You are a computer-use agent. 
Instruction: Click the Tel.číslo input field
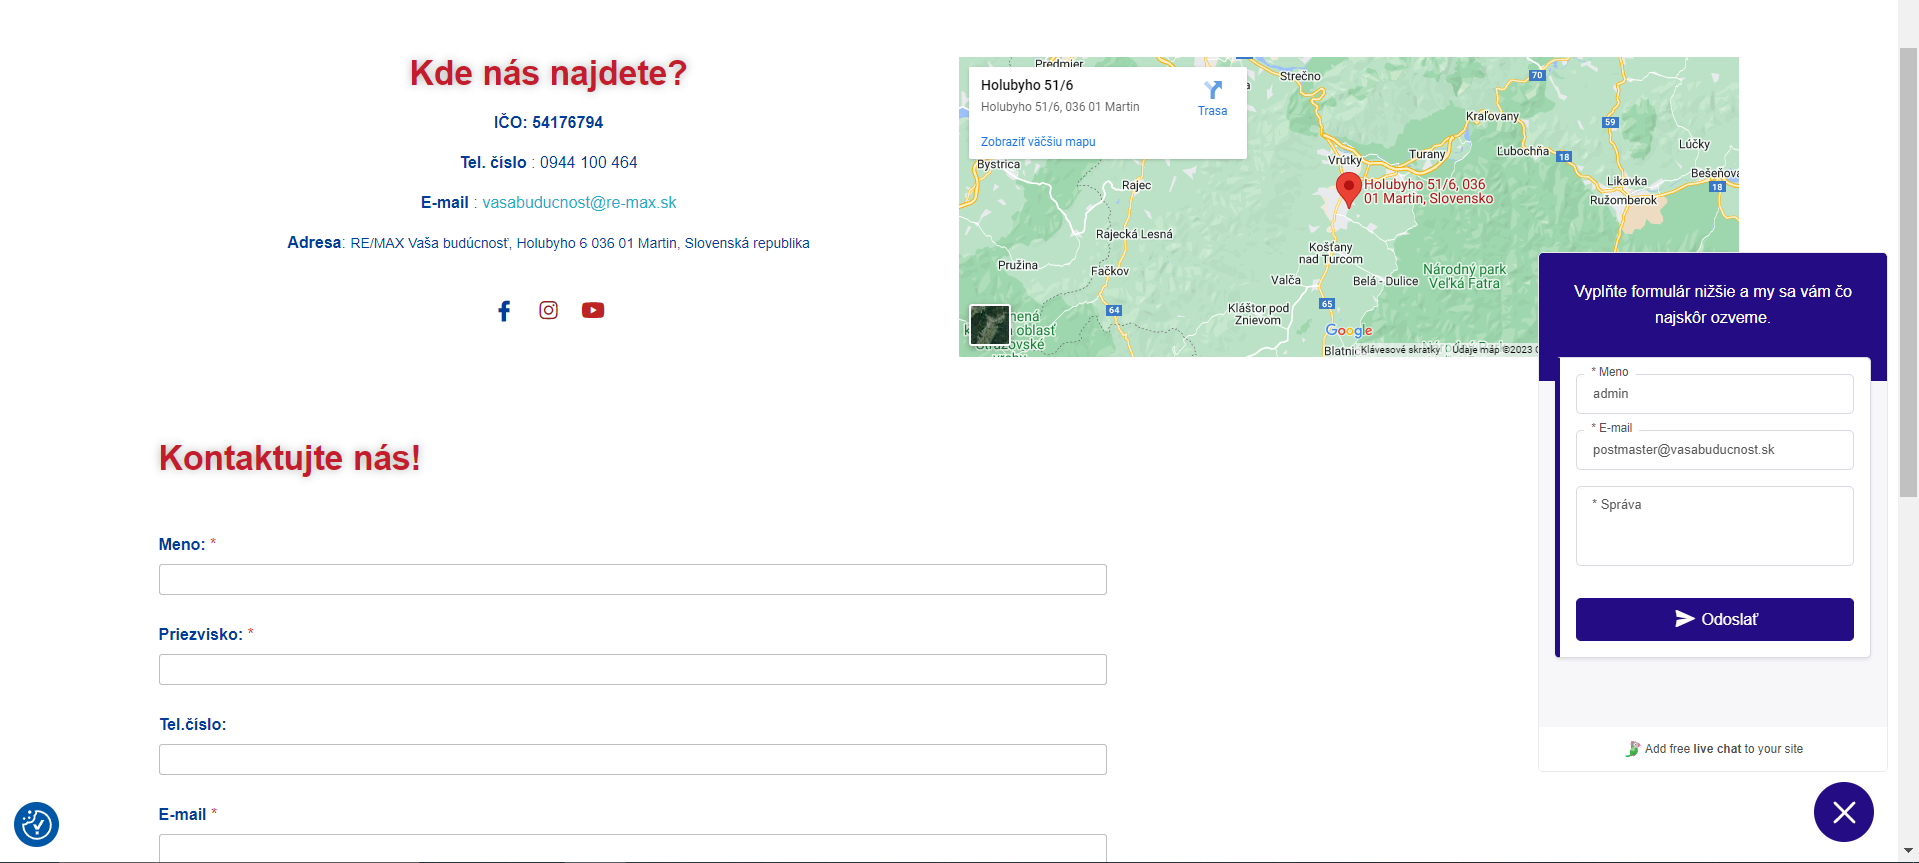(x=632, y=760)
